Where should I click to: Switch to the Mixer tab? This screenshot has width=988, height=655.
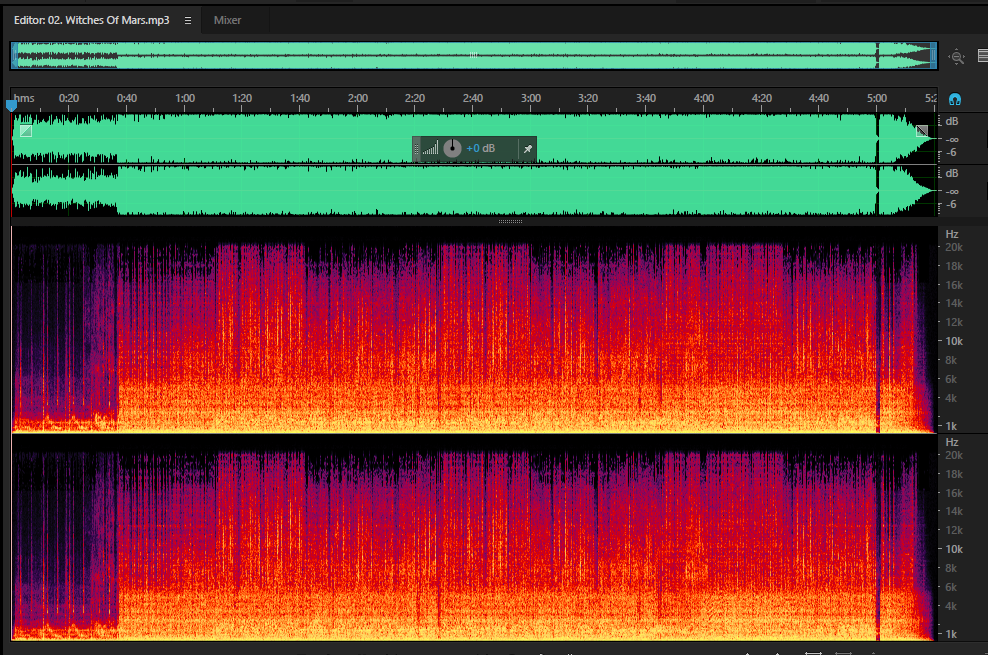click(227, 20)
